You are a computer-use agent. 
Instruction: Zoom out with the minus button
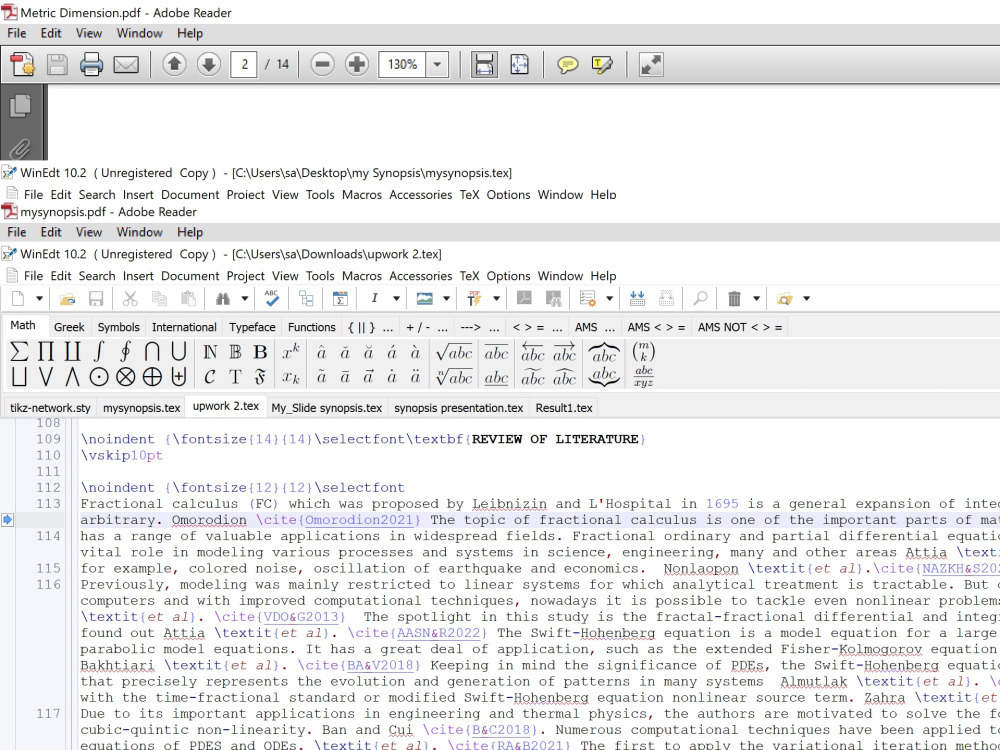322,64
